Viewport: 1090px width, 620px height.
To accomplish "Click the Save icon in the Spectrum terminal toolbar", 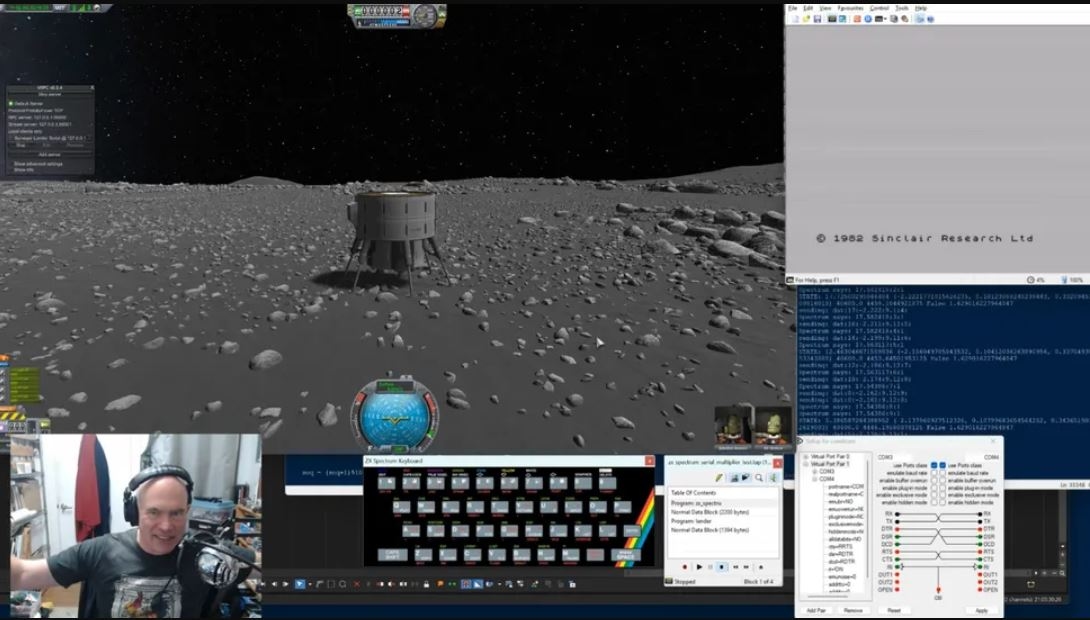I will tap(818, 19).
